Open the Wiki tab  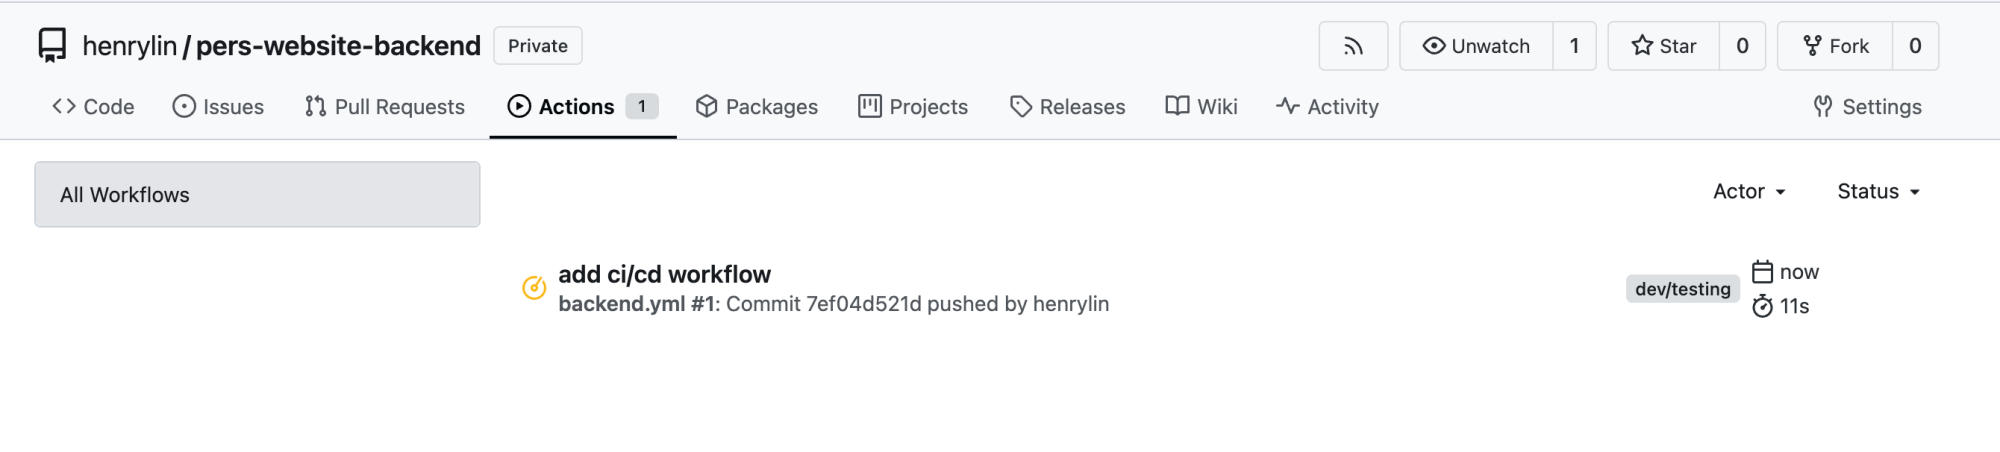[1201, 107]
